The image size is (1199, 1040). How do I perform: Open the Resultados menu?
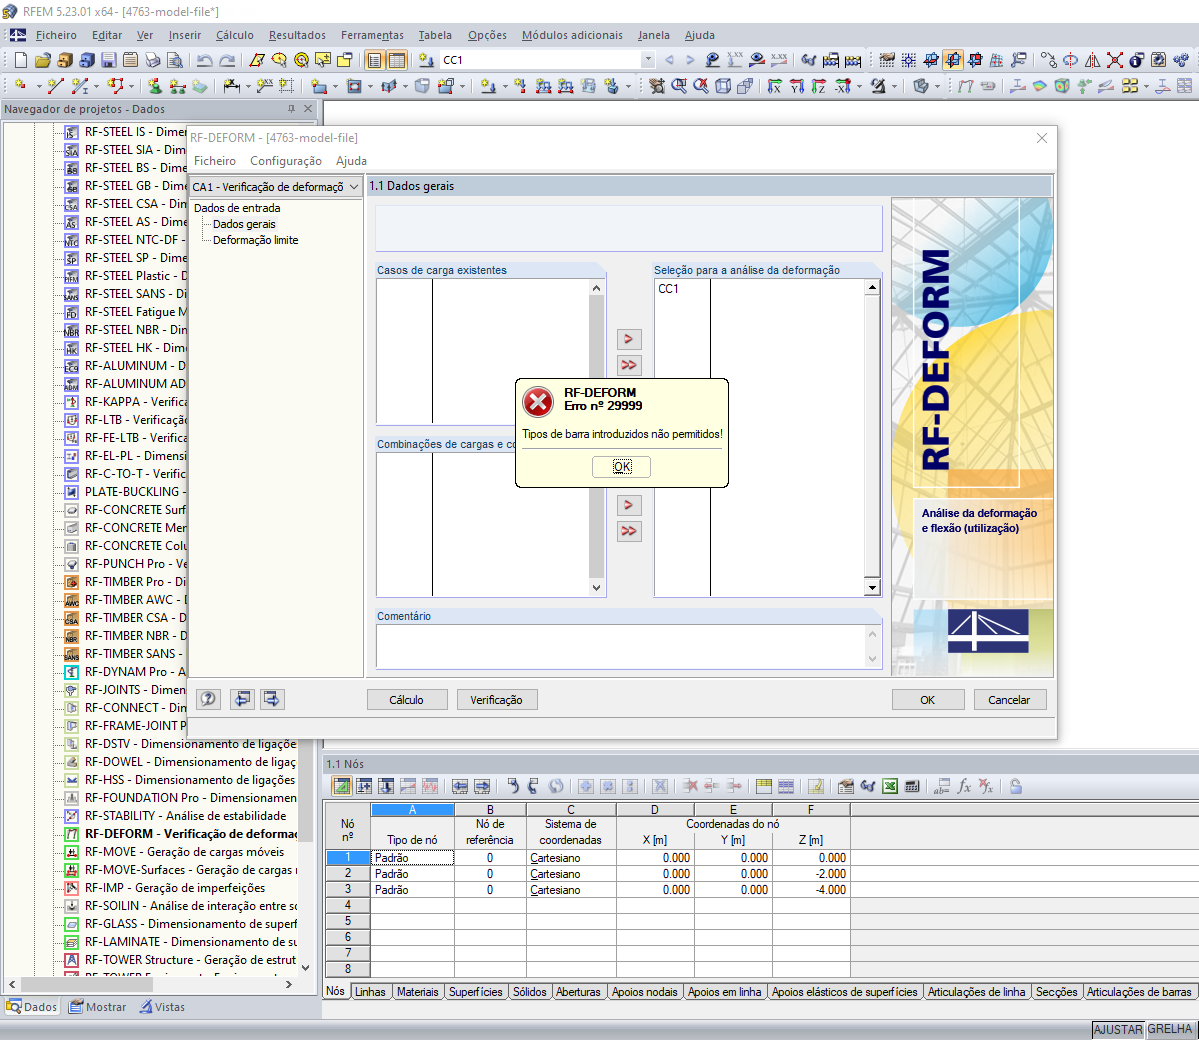point(297,35)
